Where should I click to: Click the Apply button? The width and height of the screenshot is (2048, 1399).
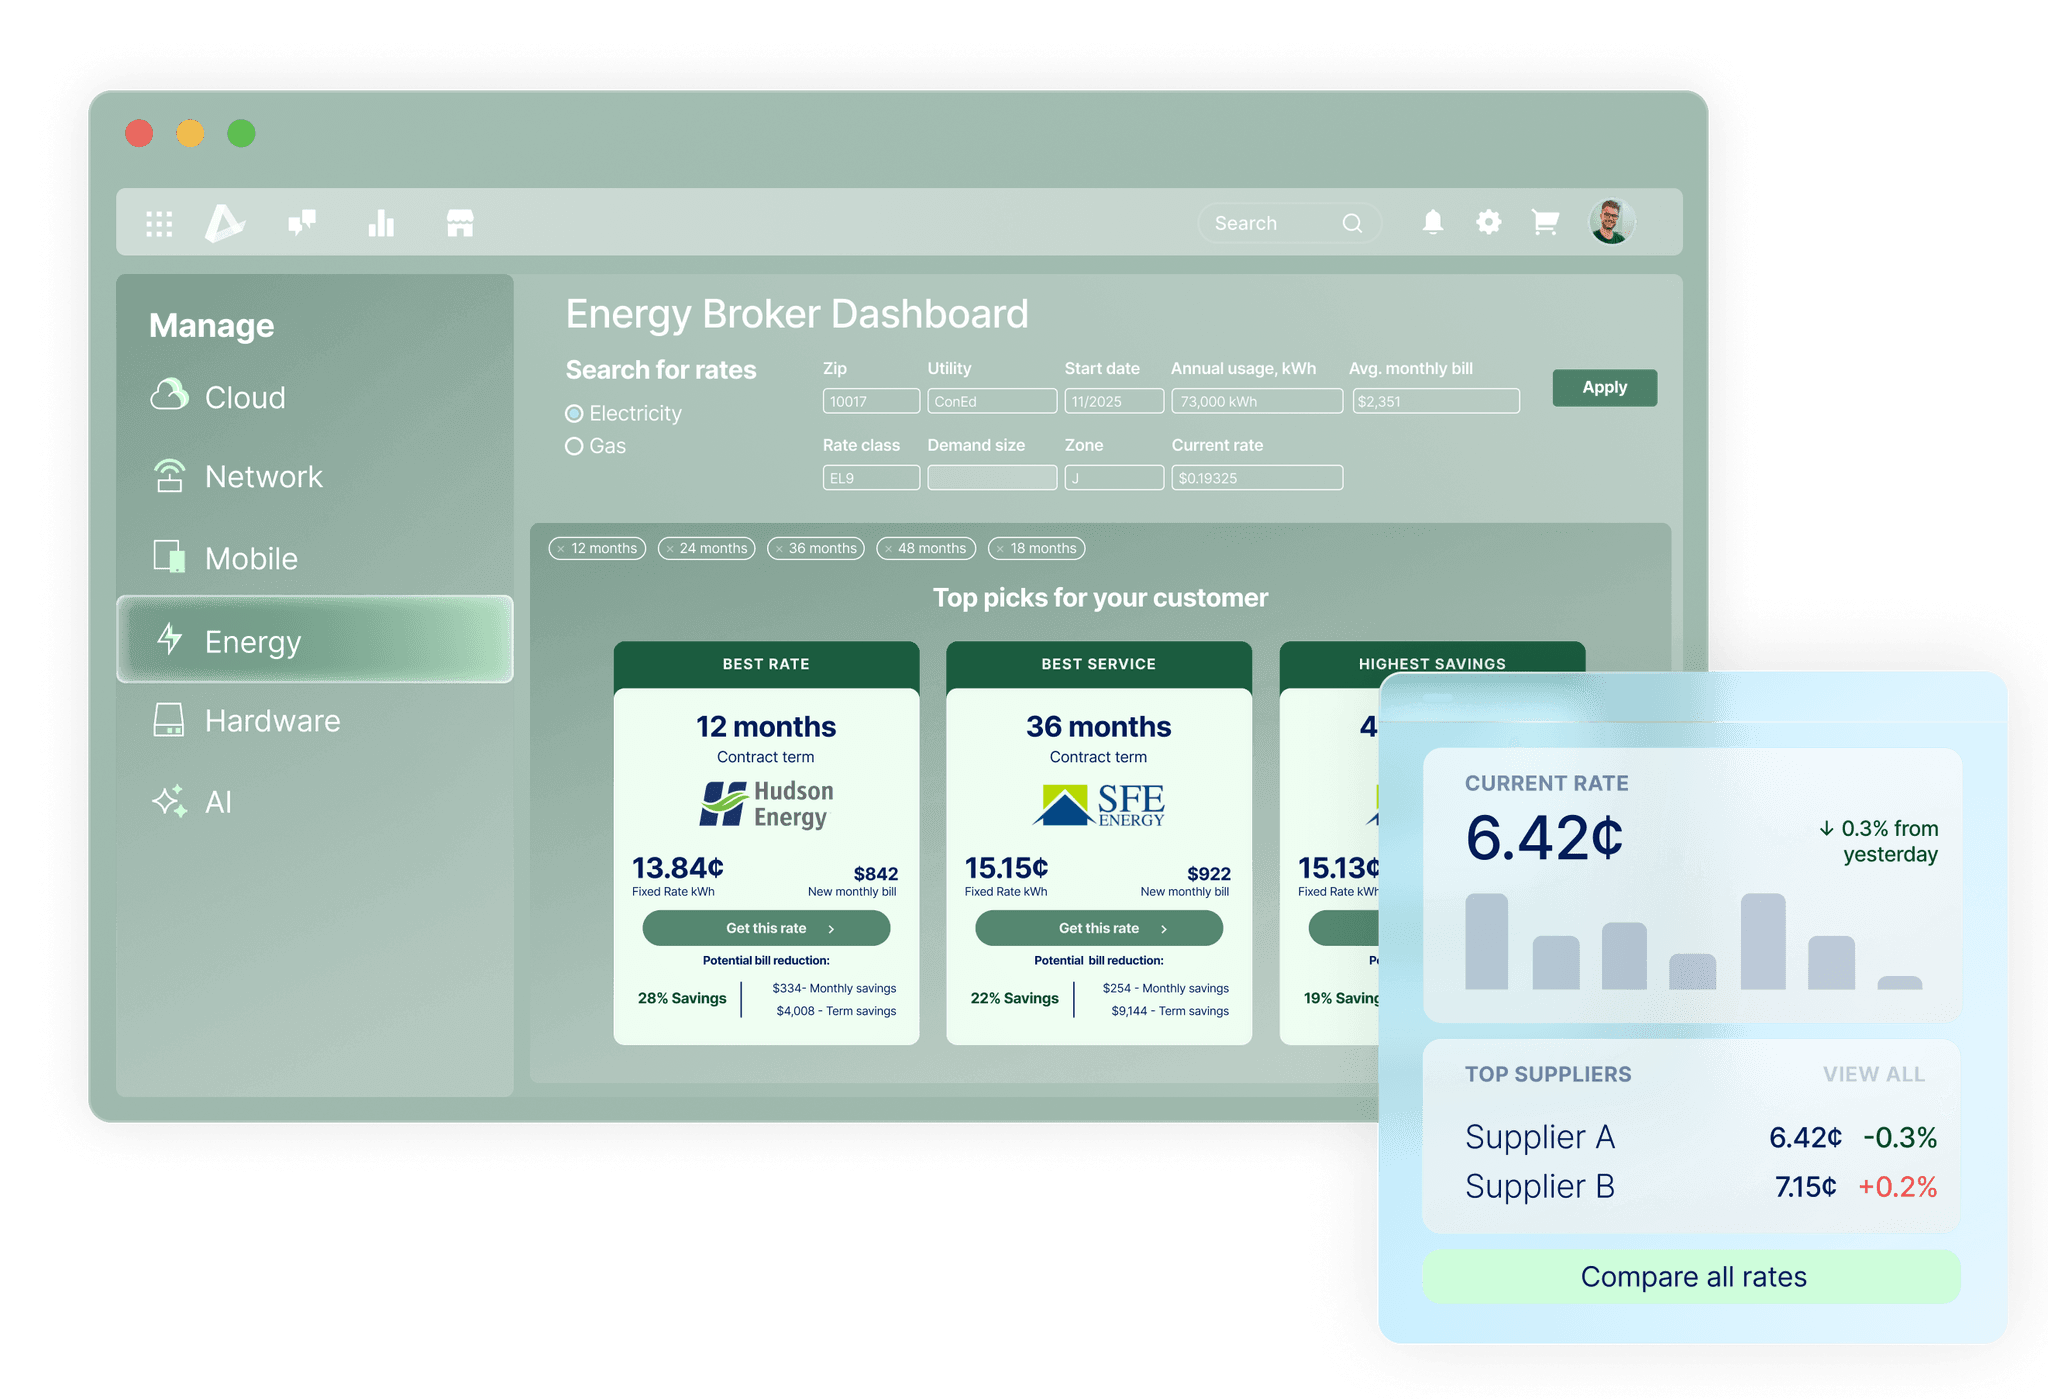[1604, 387]
